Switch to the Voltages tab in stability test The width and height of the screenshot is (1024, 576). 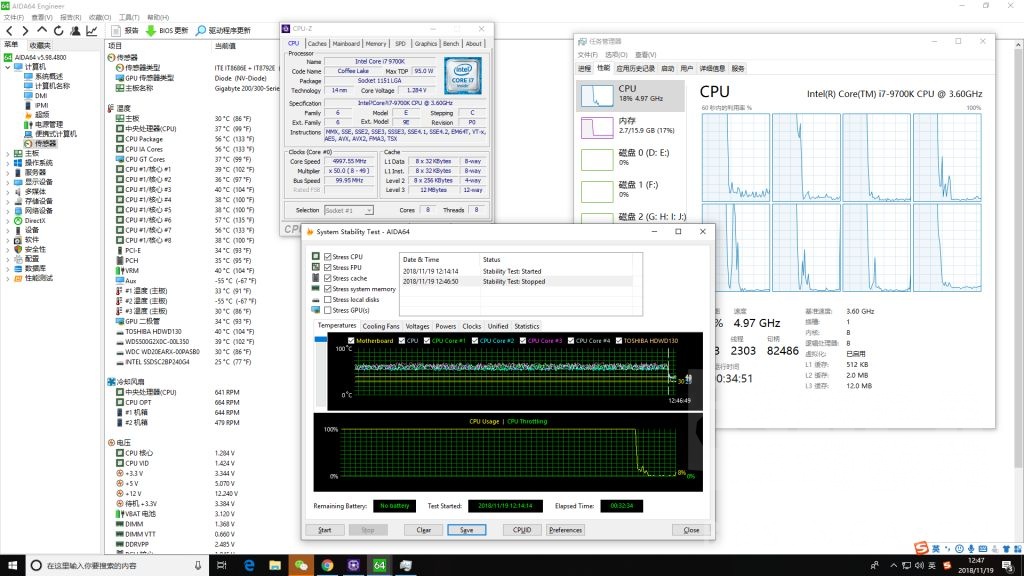click(417, 326)
